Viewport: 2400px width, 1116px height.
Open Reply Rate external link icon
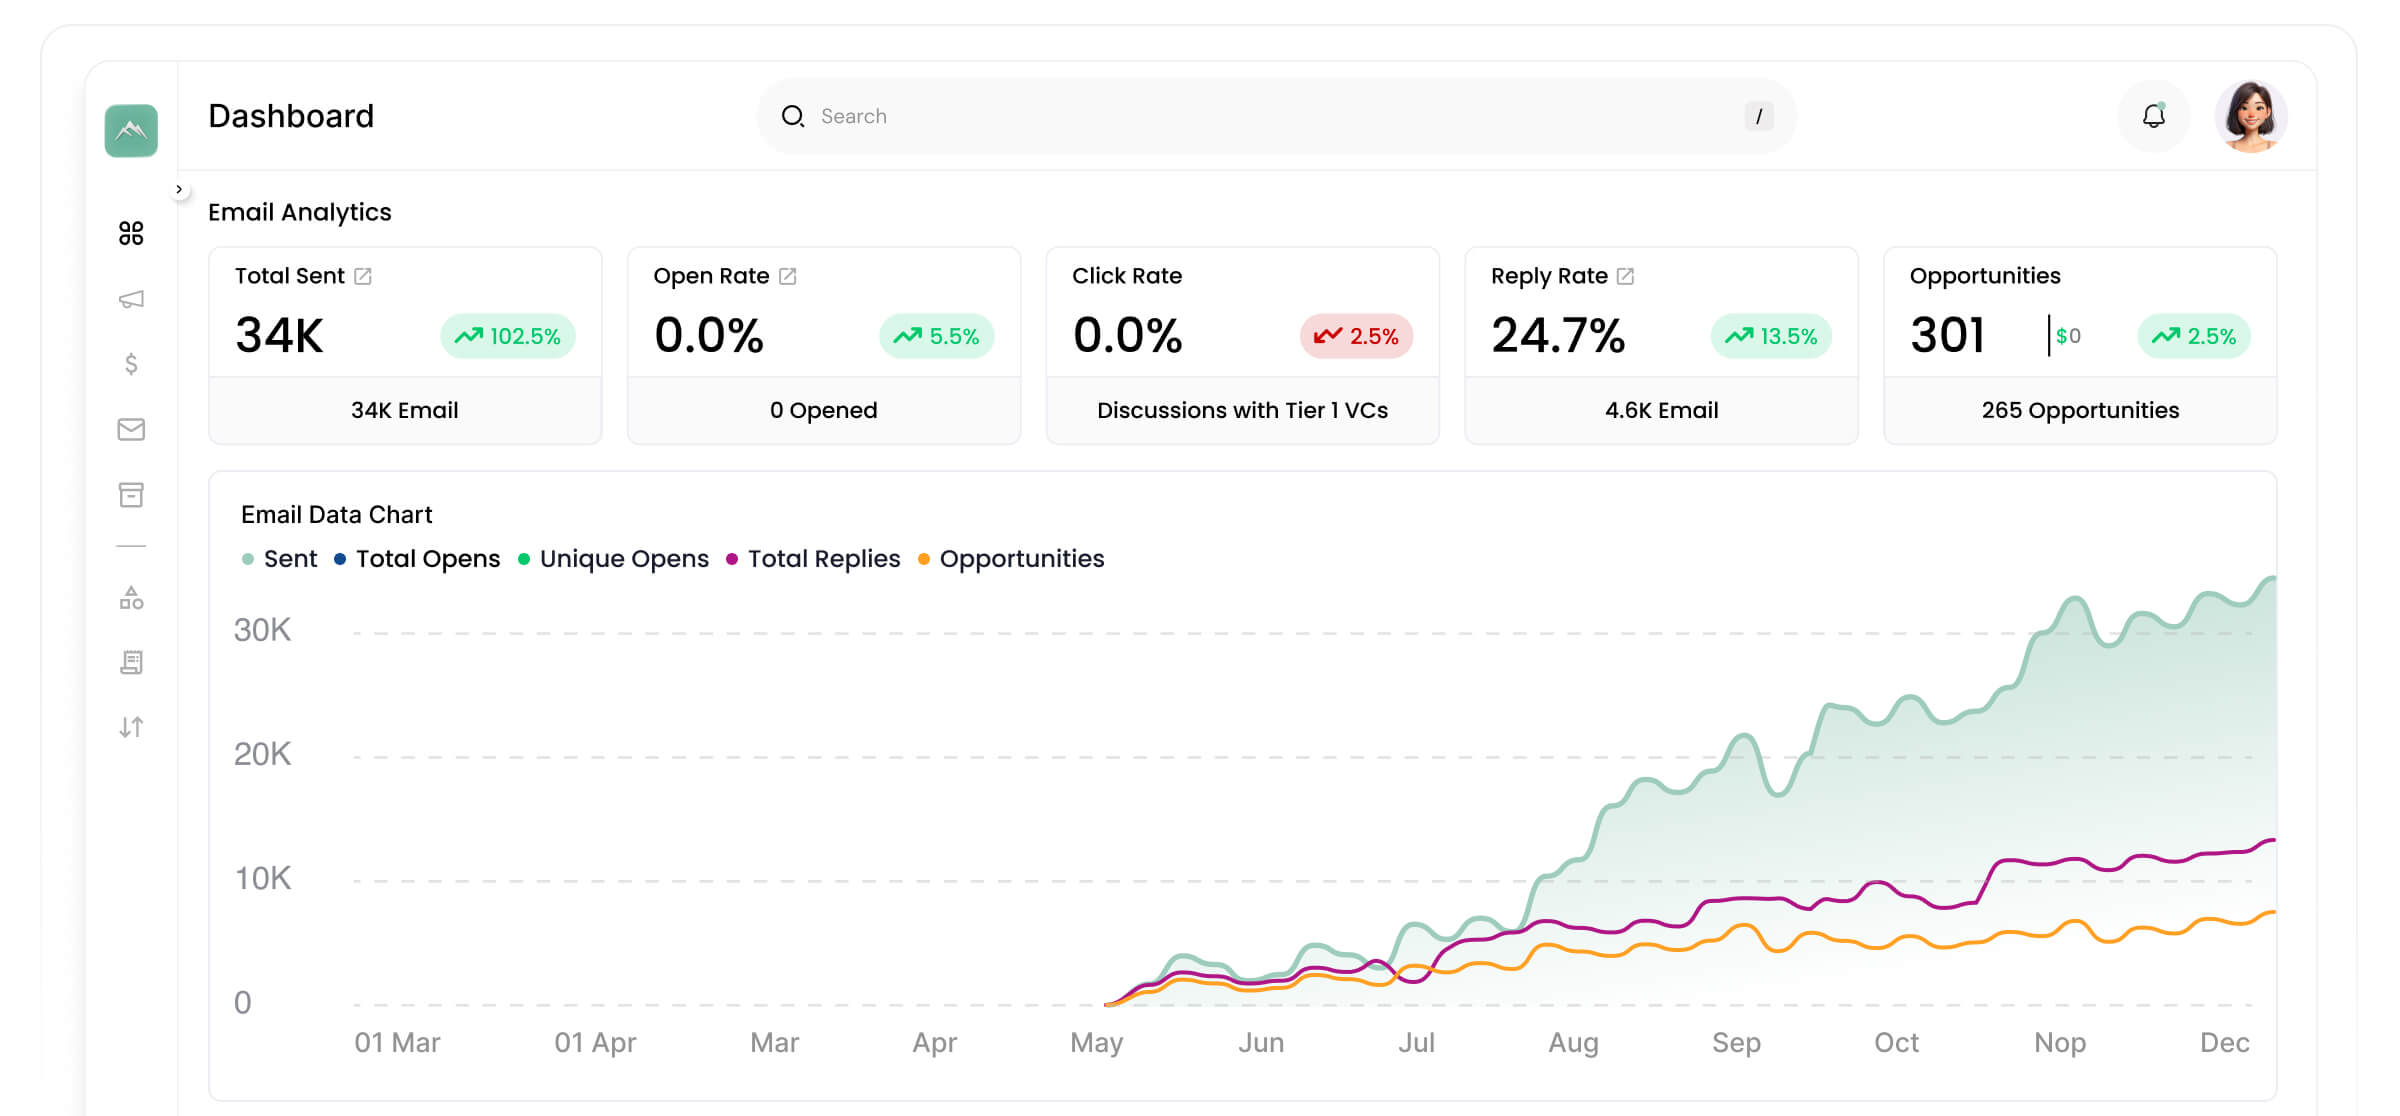[1626, 276]
